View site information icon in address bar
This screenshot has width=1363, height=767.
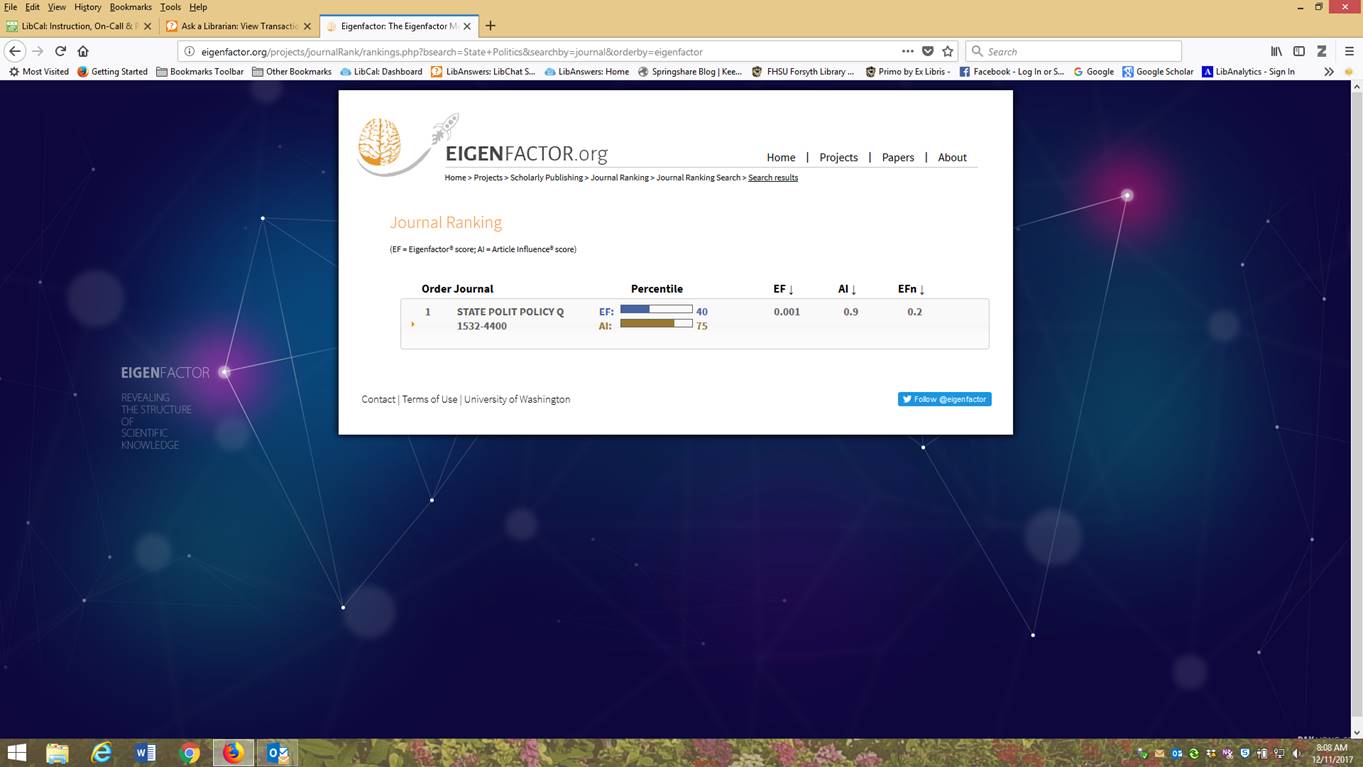(x=190, y=51)
